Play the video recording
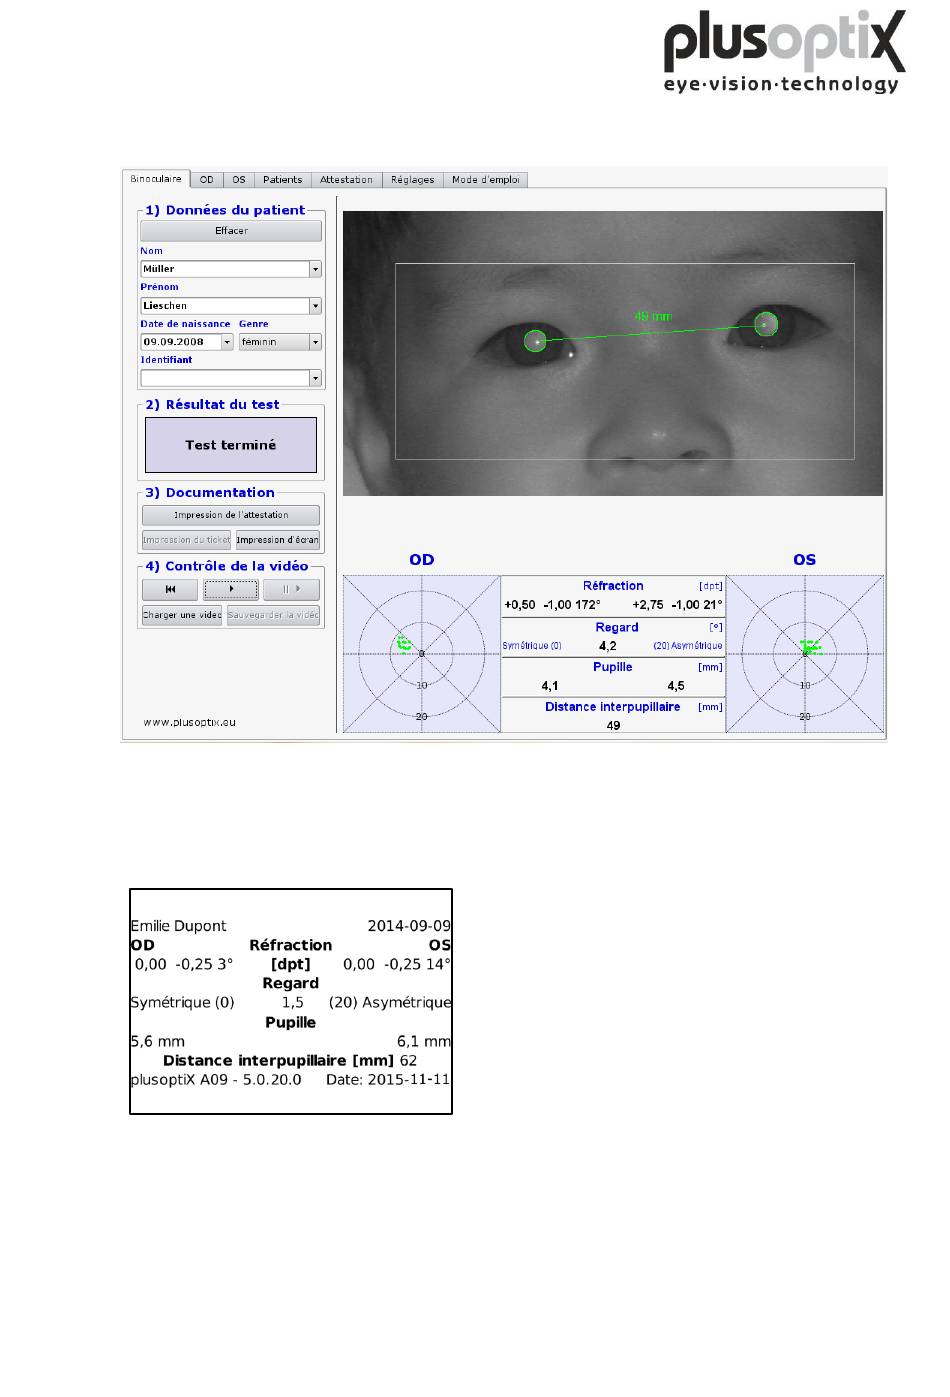Viewport: 950px width, 1397px height. point(231,590)
